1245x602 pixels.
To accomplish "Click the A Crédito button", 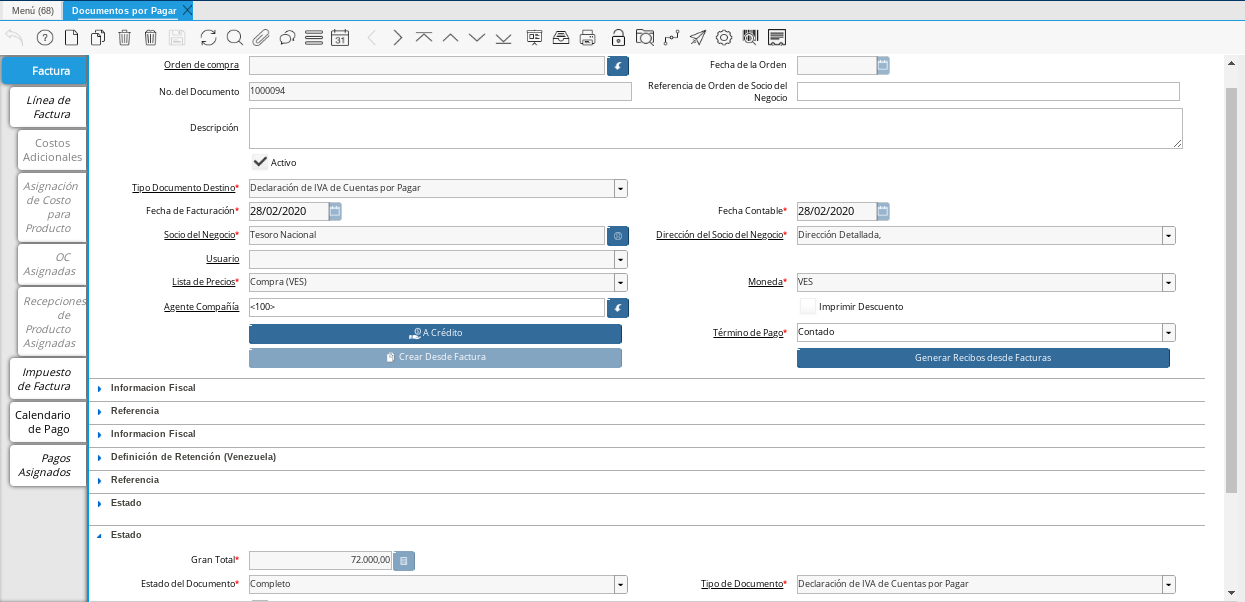I will [435, 333].
